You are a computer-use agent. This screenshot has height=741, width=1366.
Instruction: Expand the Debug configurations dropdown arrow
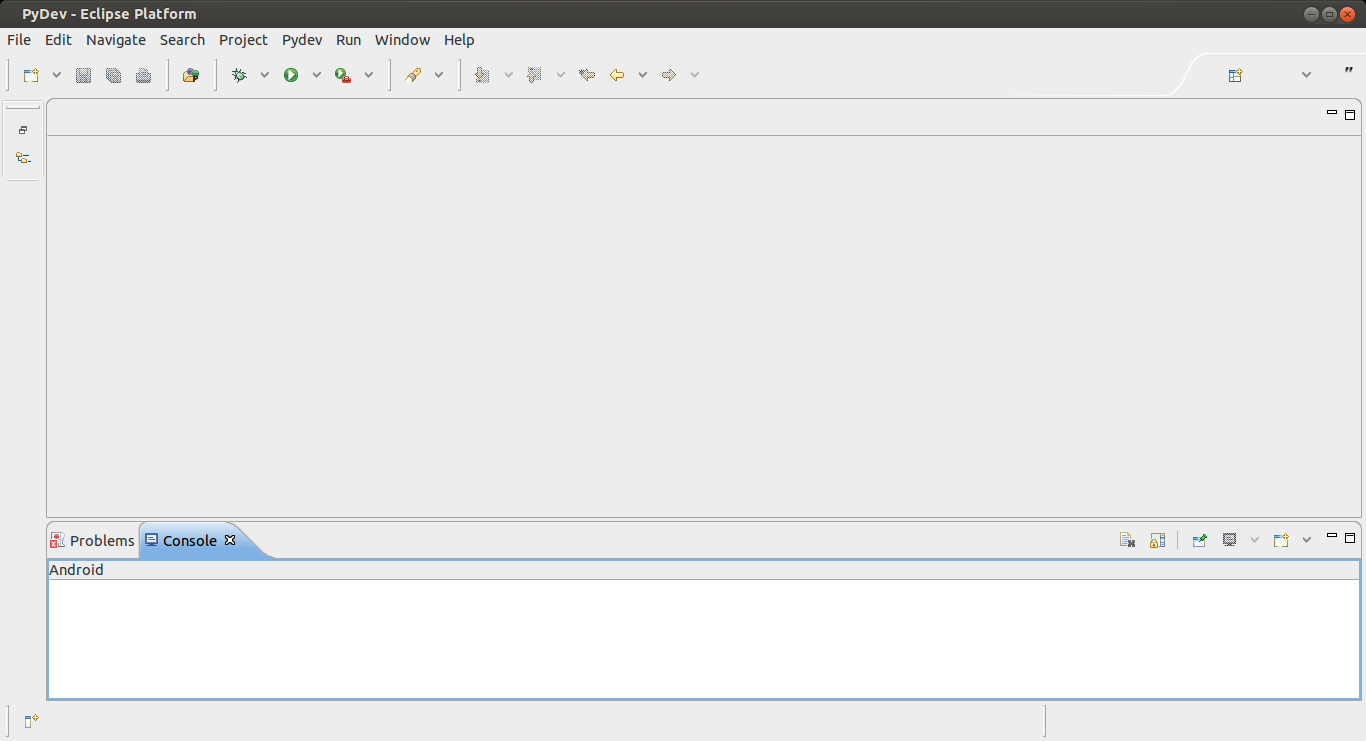coord(265,75)
